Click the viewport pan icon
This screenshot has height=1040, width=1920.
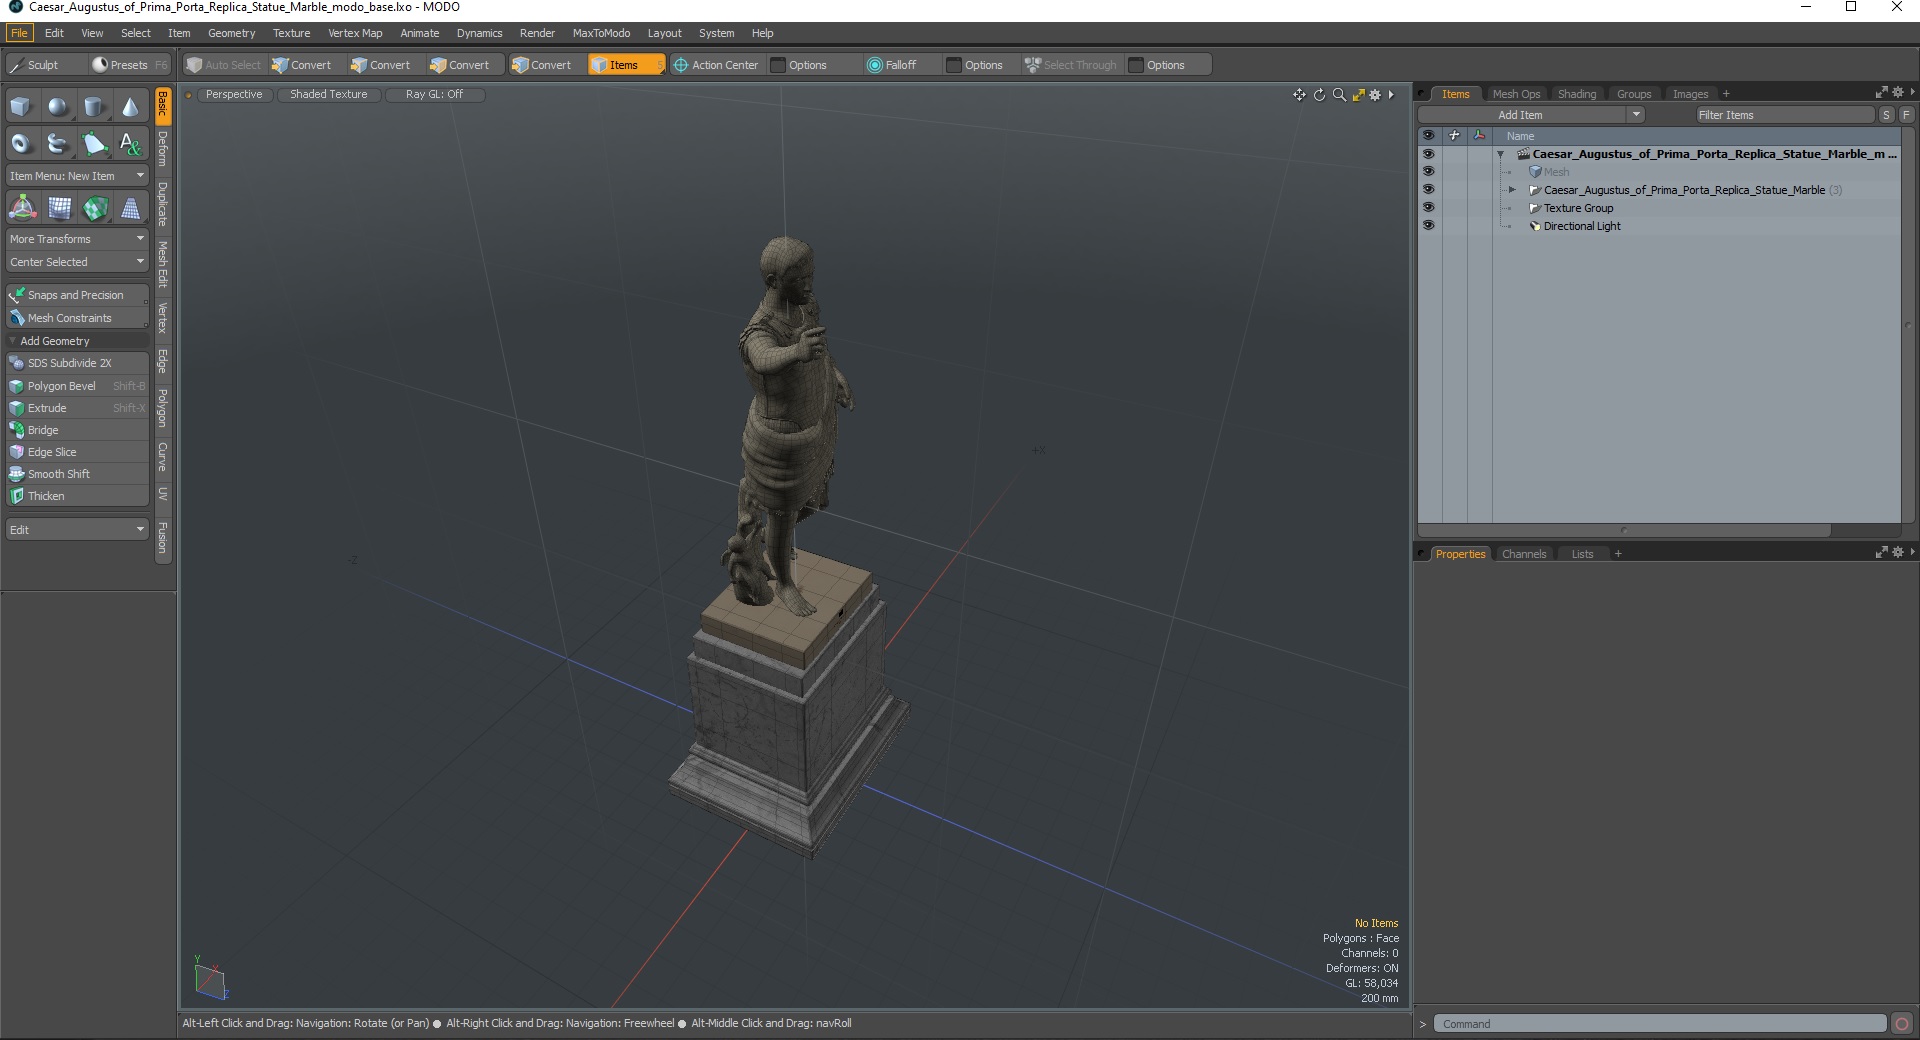coord(1299,95)
